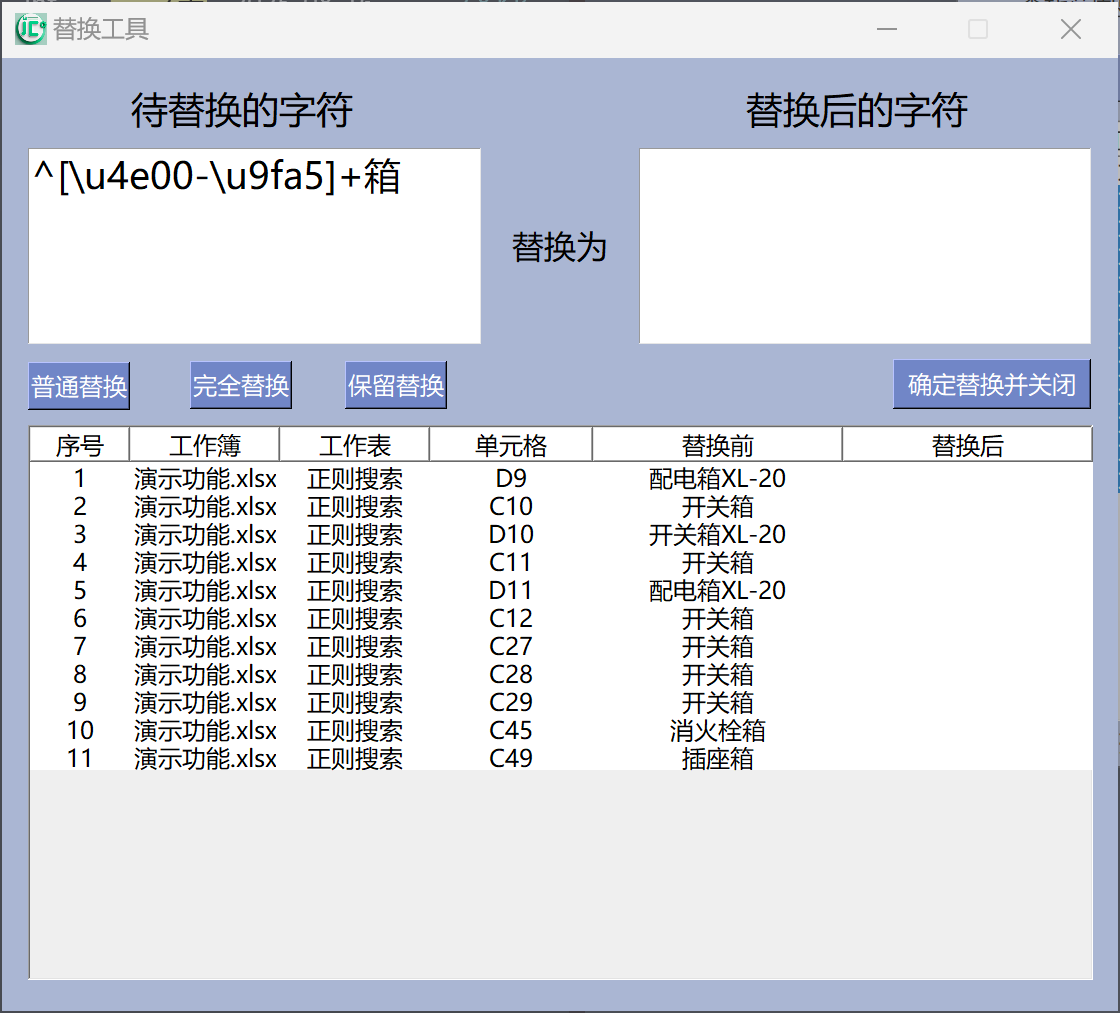Click the vertical scrollbar on the right edge
Image resolution: width=1120 pixels, height=1013 pixels.
[1112, 500]
